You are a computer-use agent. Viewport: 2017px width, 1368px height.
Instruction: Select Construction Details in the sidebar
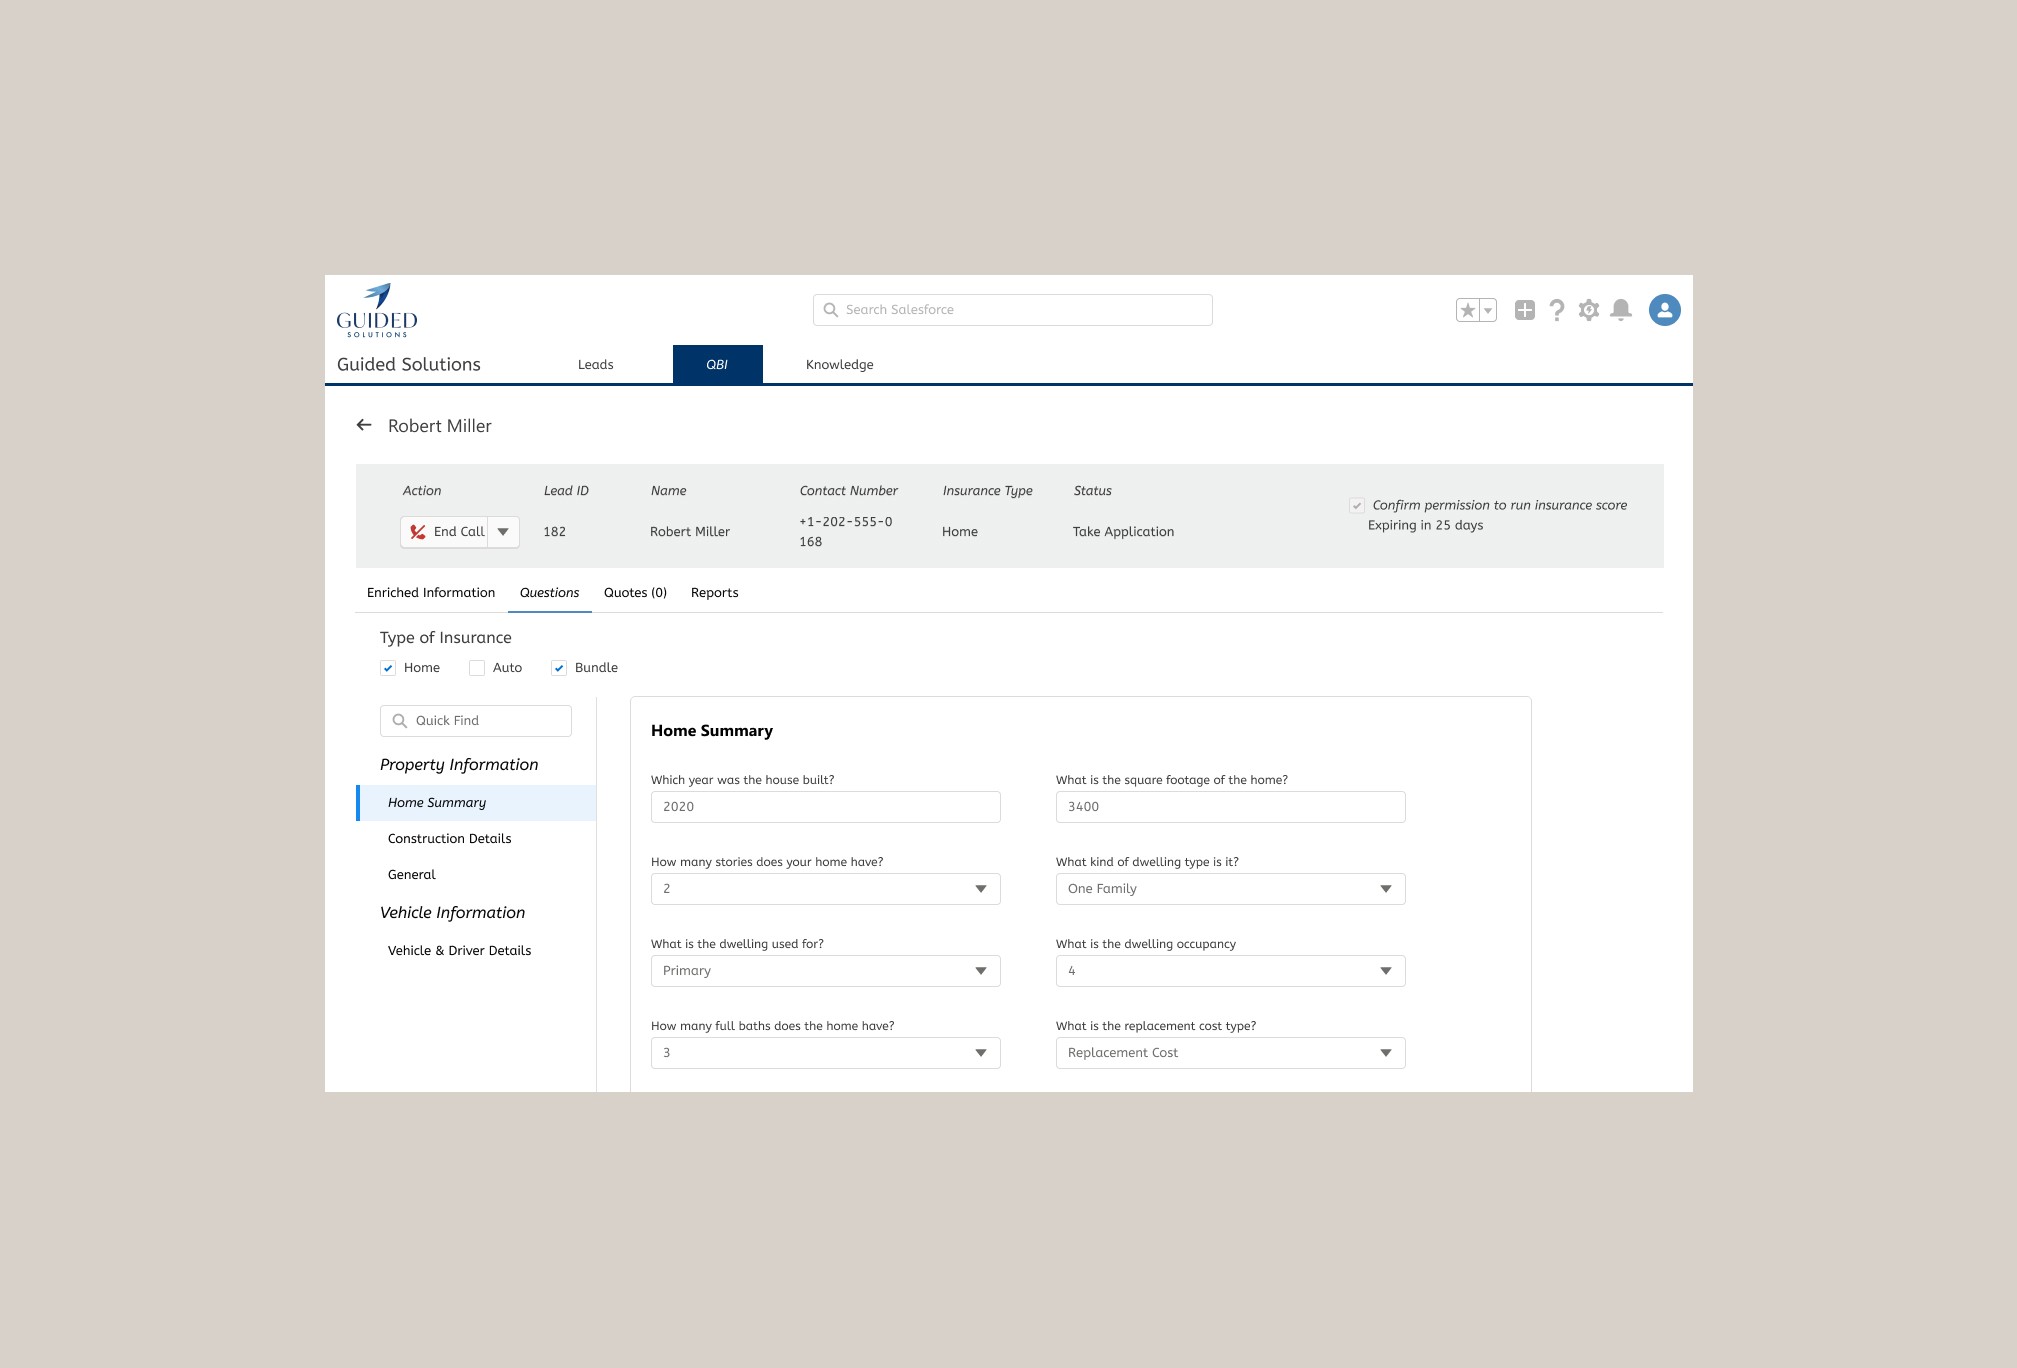449,839
